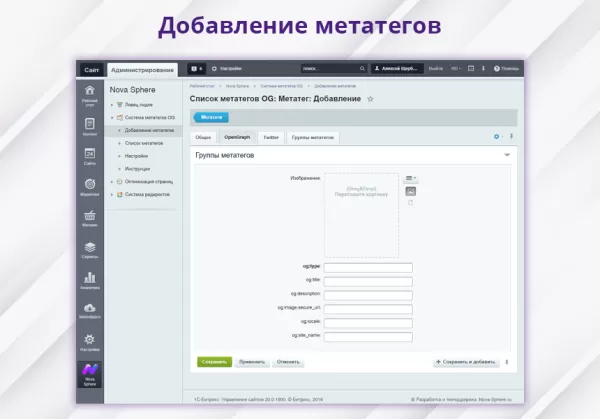Click the green Сохранить button
The width and height of the screenshot is (600, 419).
pos(214,362)
